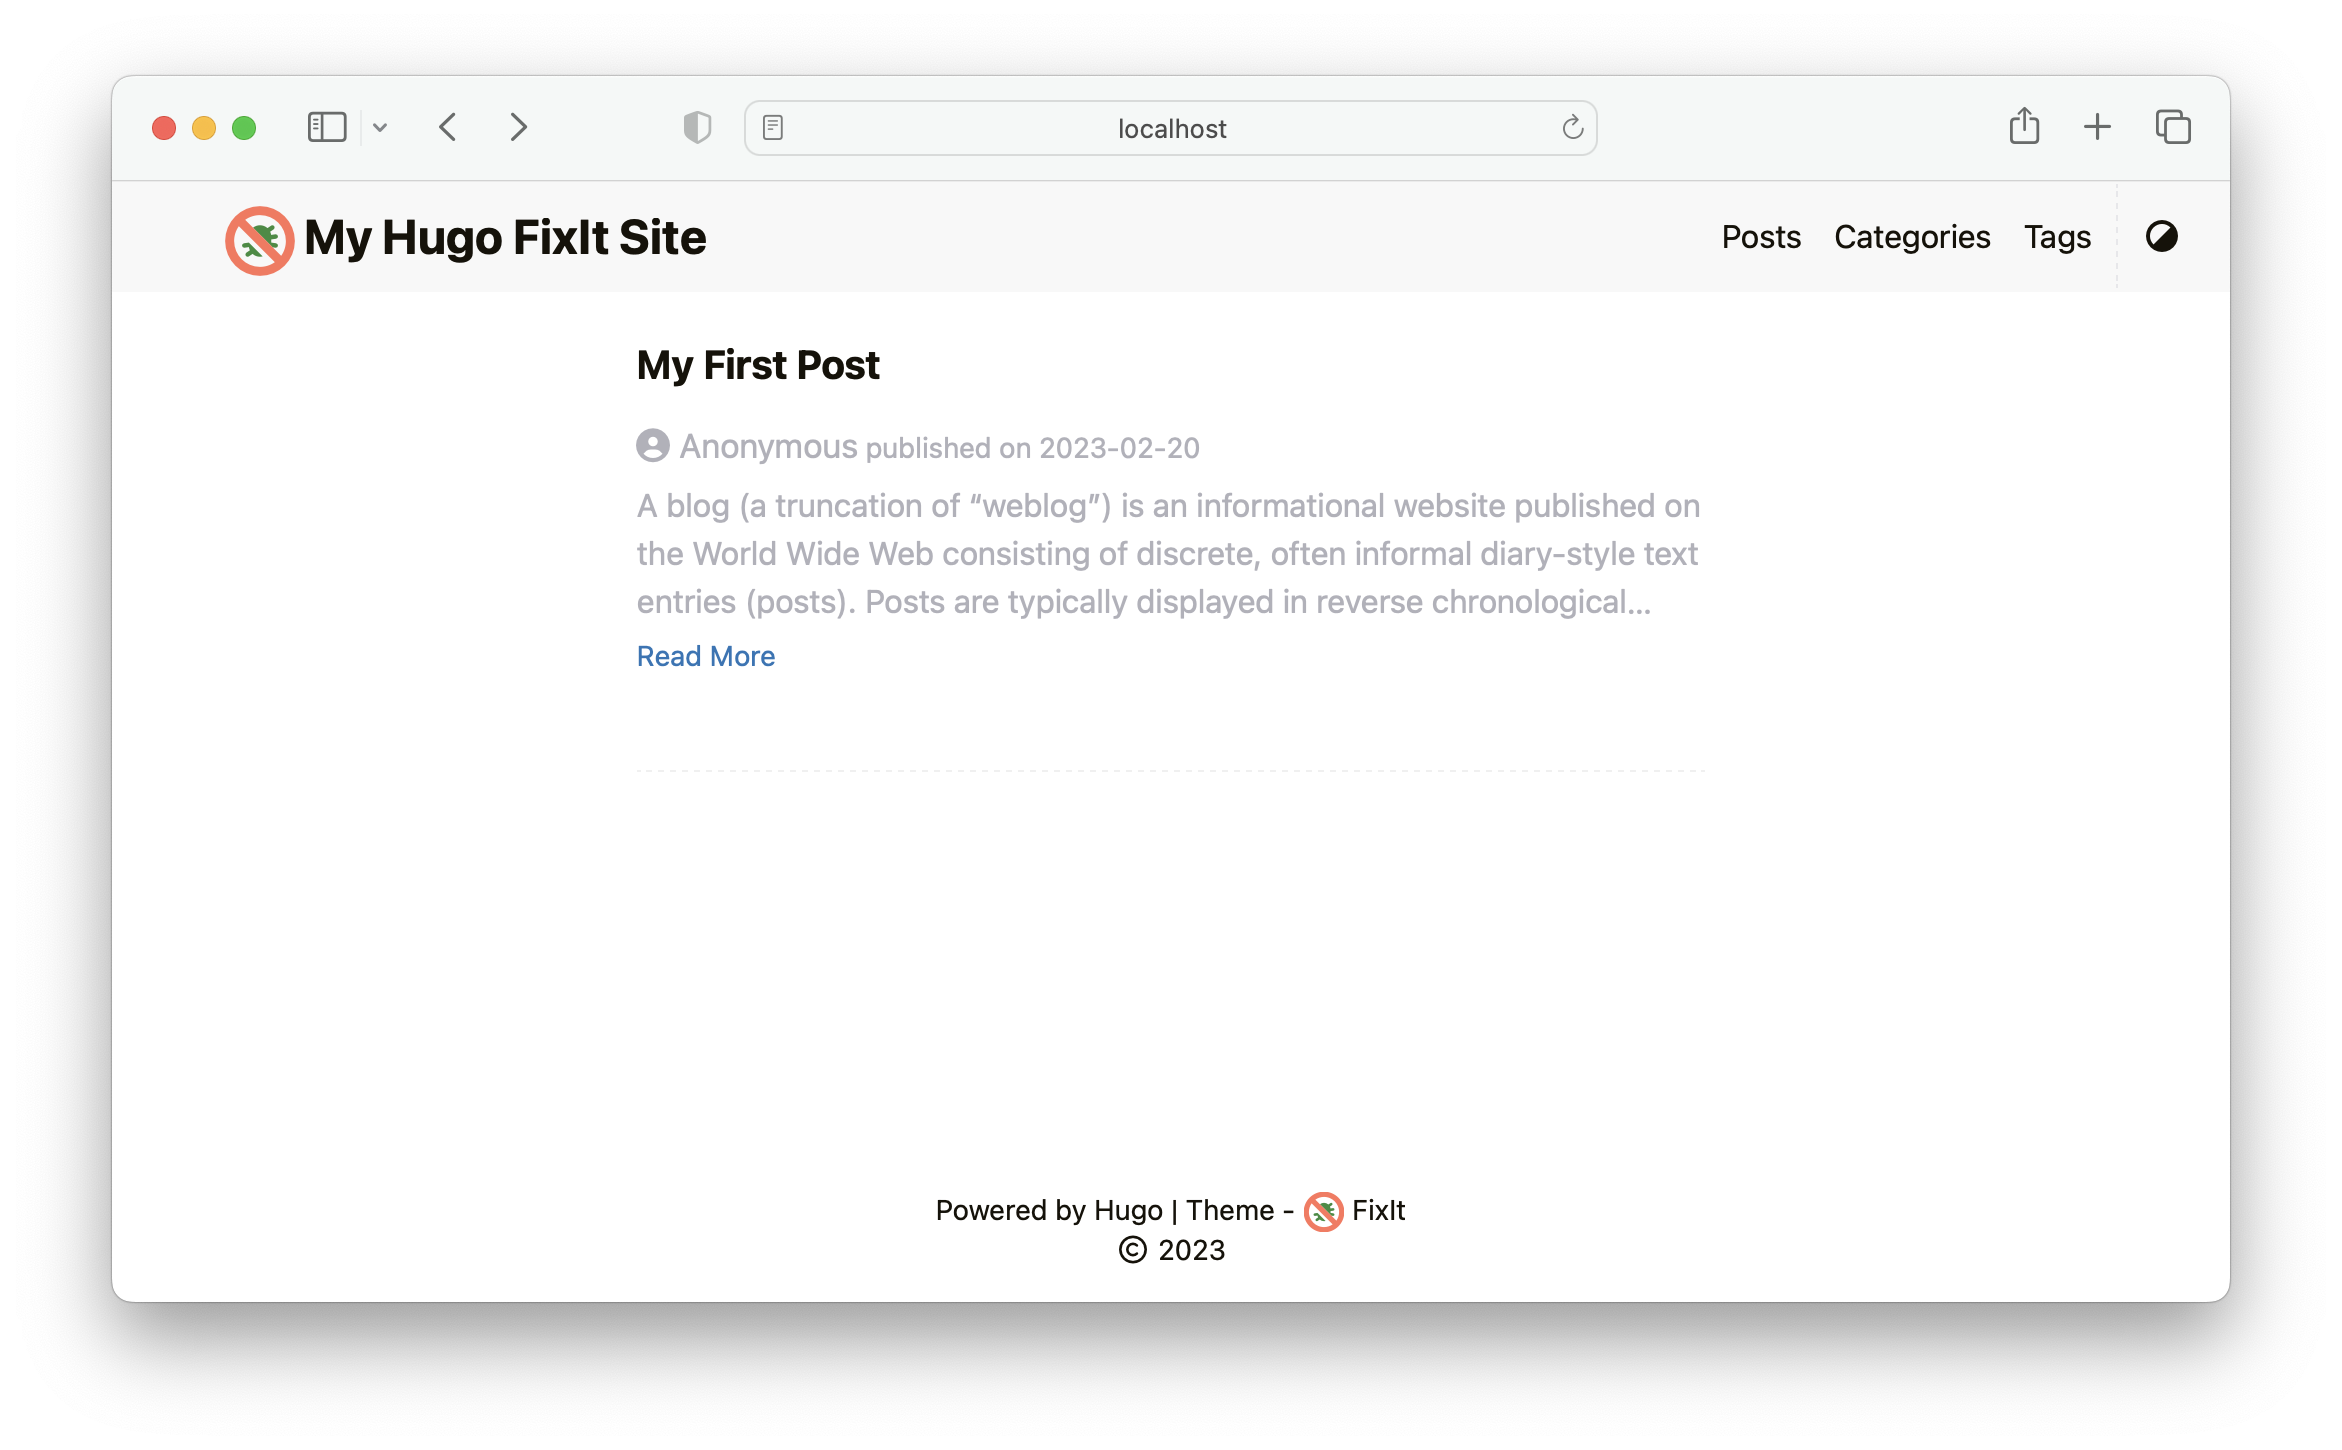Viewport: 2342px width, 1450px height.
Task: Click the FixIt bug logo in the site header
Action: coord(259,240)
